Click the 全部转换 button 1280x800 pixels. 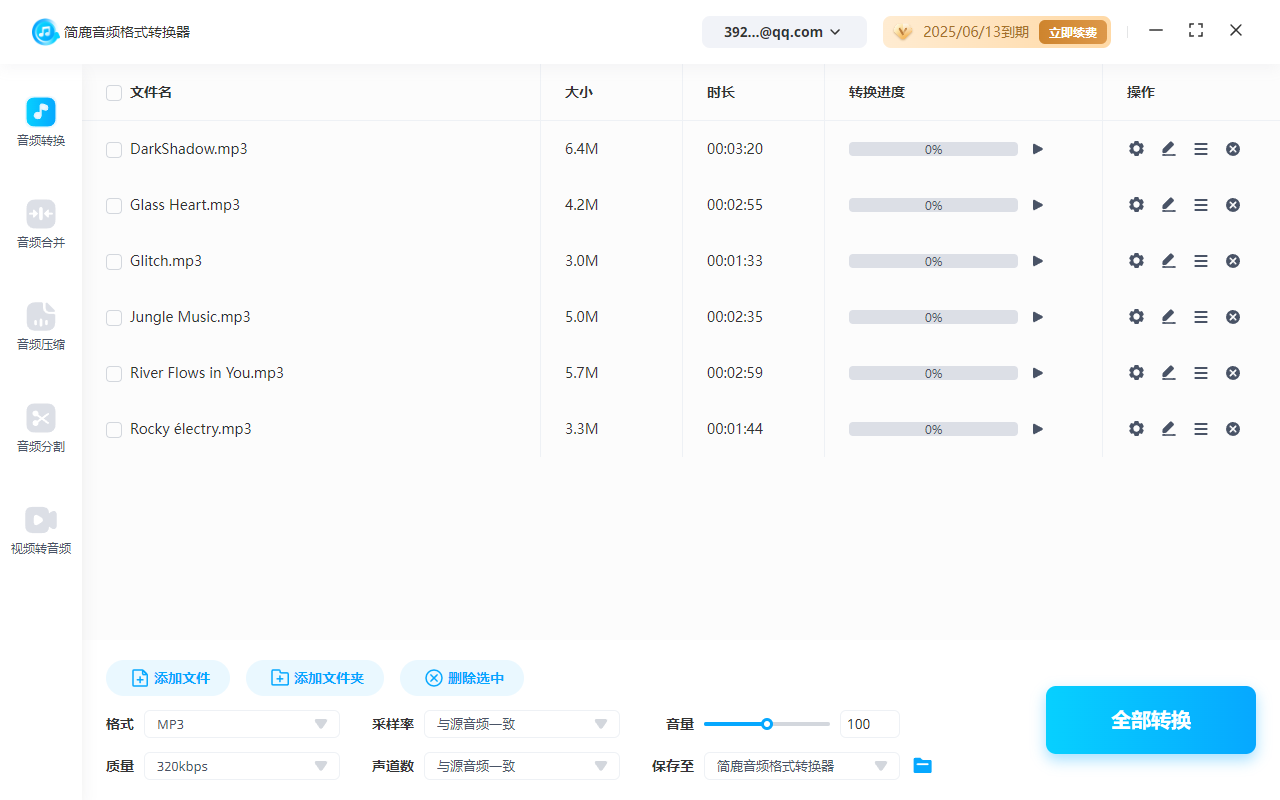[1150, 720]
